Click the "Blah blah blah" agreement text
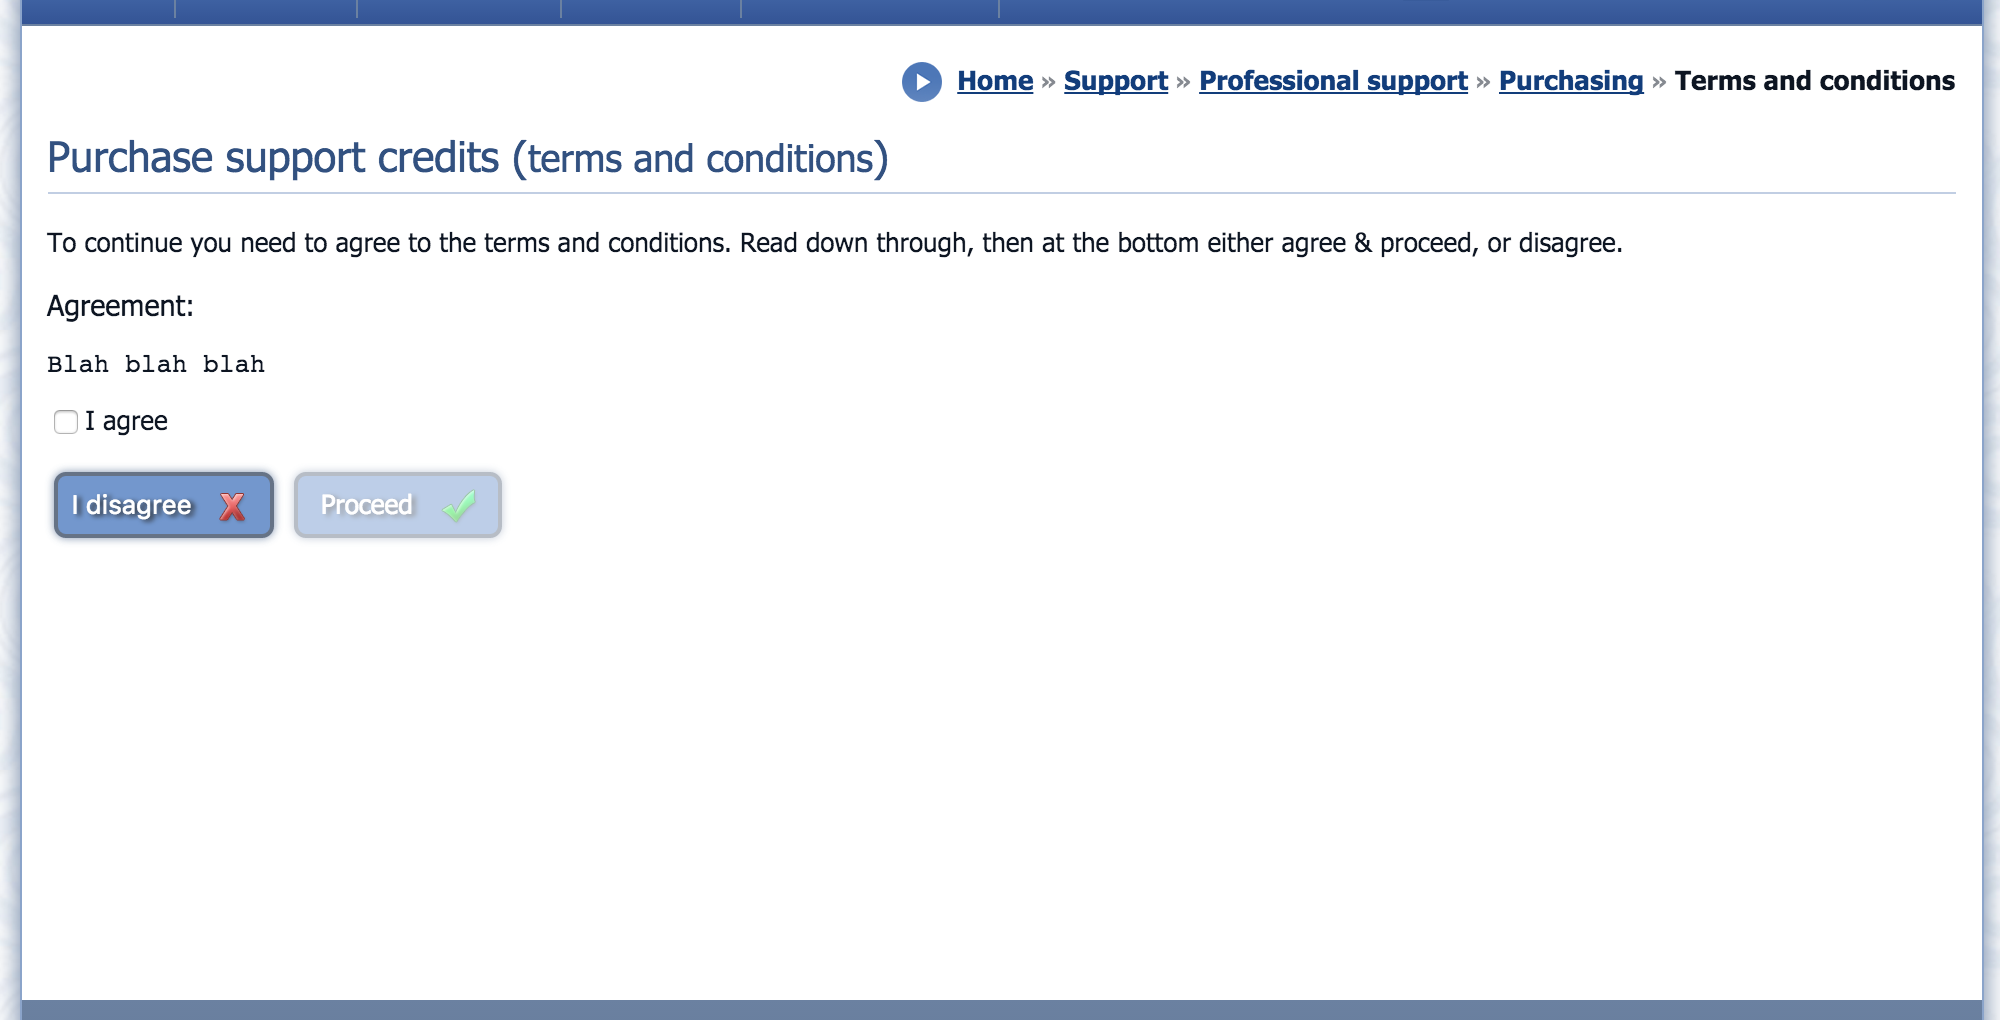The width and height of the screenshot is (2000, 1020). tap(156, 364)
